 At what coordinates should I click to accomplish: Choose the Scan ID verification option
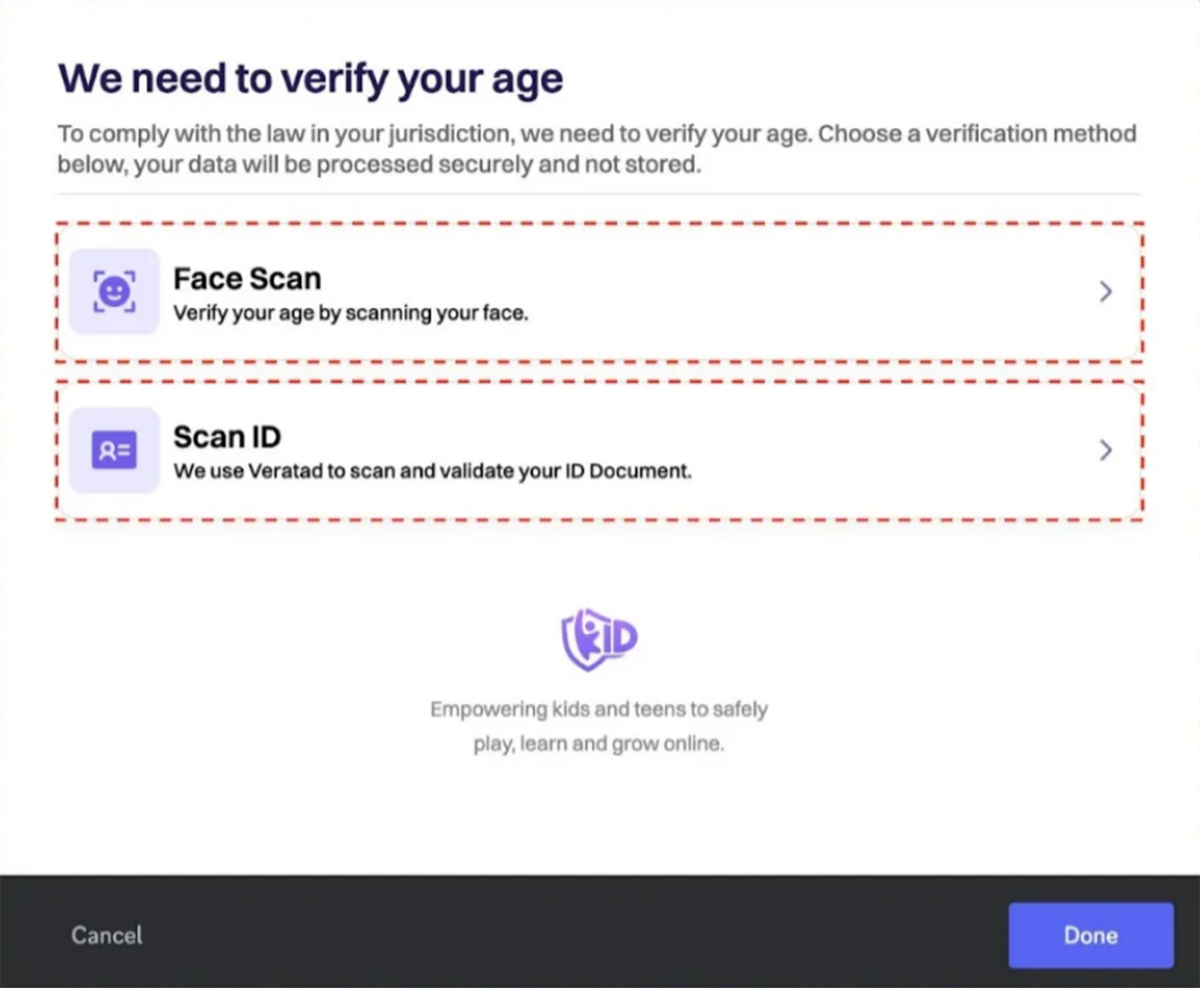click(600, 450)
